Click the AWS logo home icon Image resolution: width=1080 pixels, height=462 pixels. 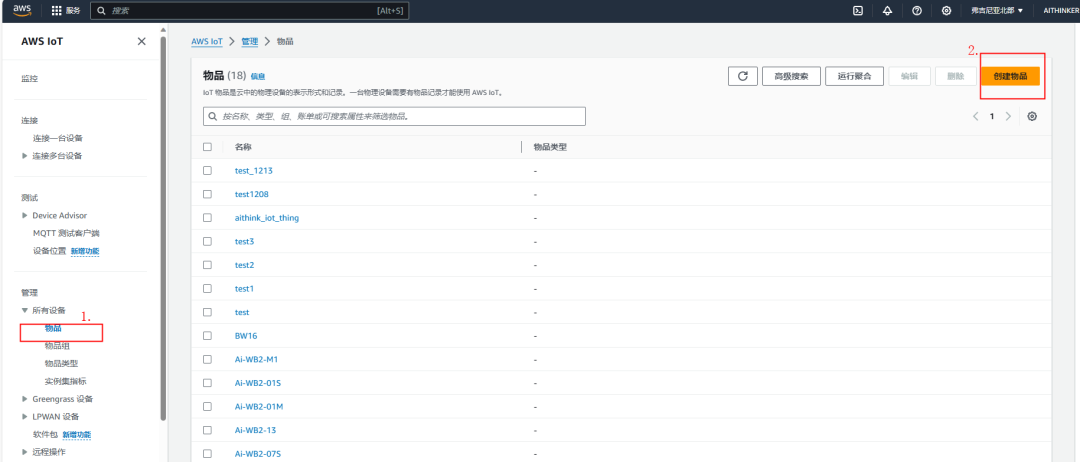(22, 10)
